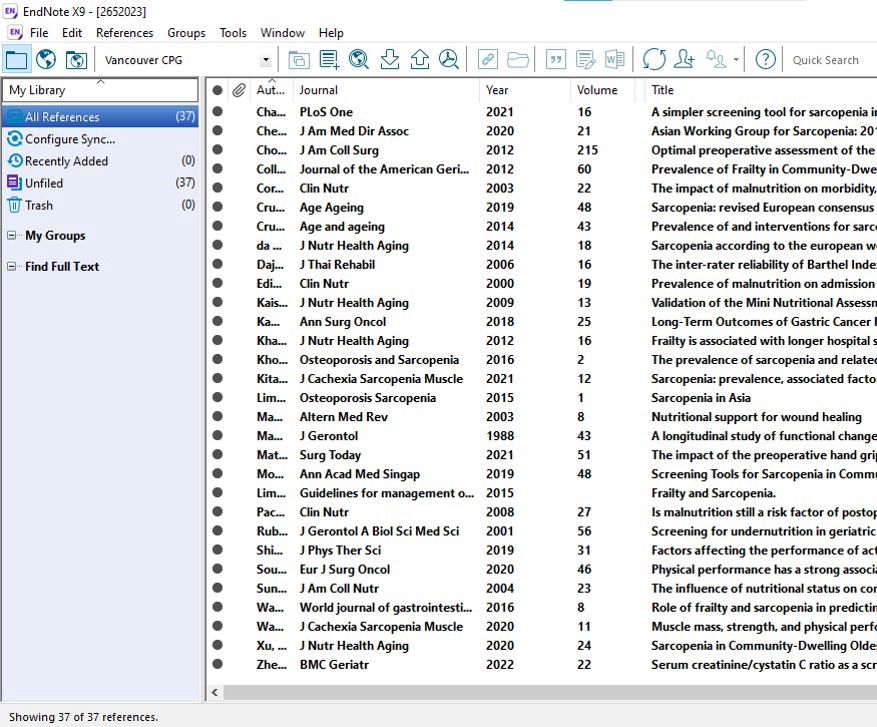Open the Online Search tool
The height and width of the screenshot is (727, 877).
(358, 59)
